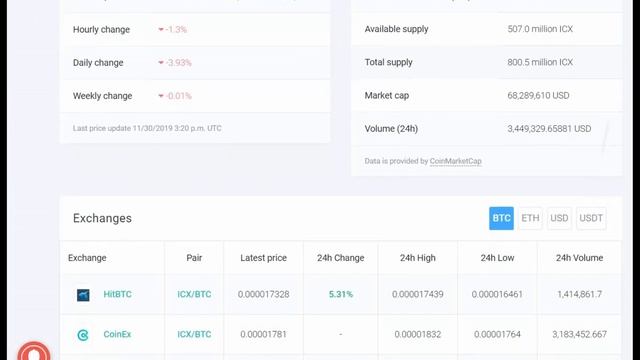Click the 68,289,610 USD value
This screenshot has height=360, width=640.
click(x=538, y=96)
